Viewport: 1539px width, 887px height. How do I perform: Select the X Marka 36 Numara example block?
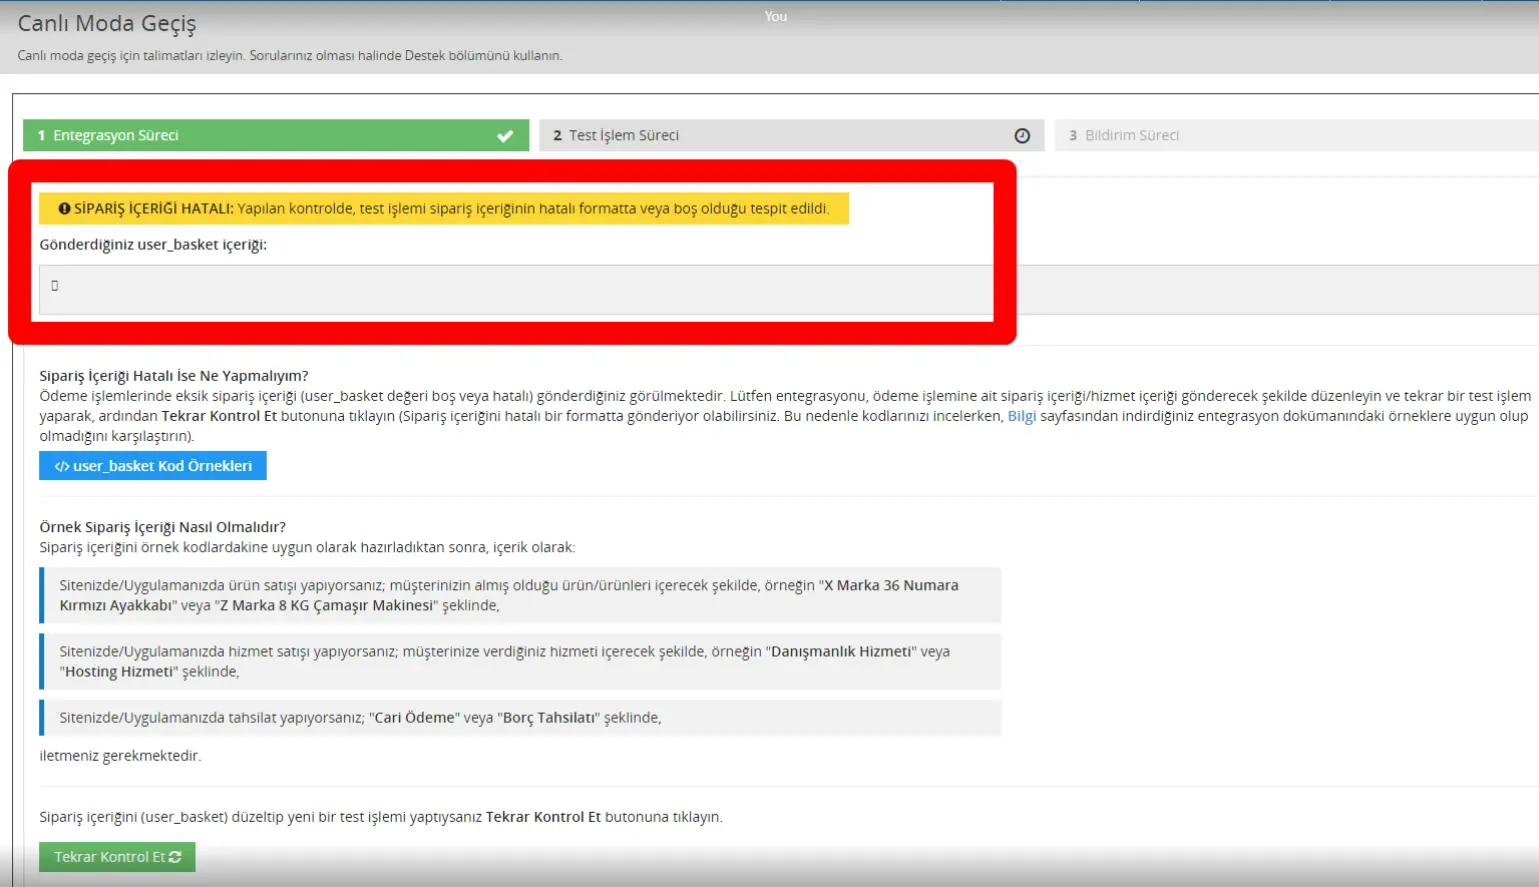(520, 595)
